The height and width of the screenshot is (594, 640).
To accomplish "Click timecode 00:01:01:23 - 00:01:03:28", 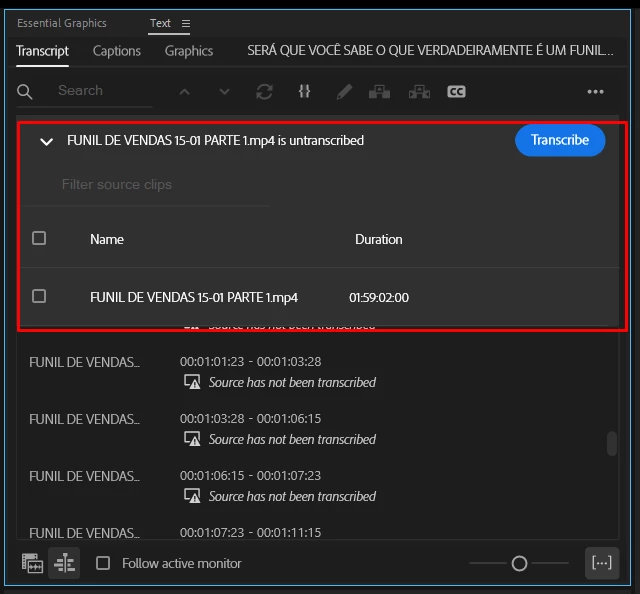I will pos(251,362).
